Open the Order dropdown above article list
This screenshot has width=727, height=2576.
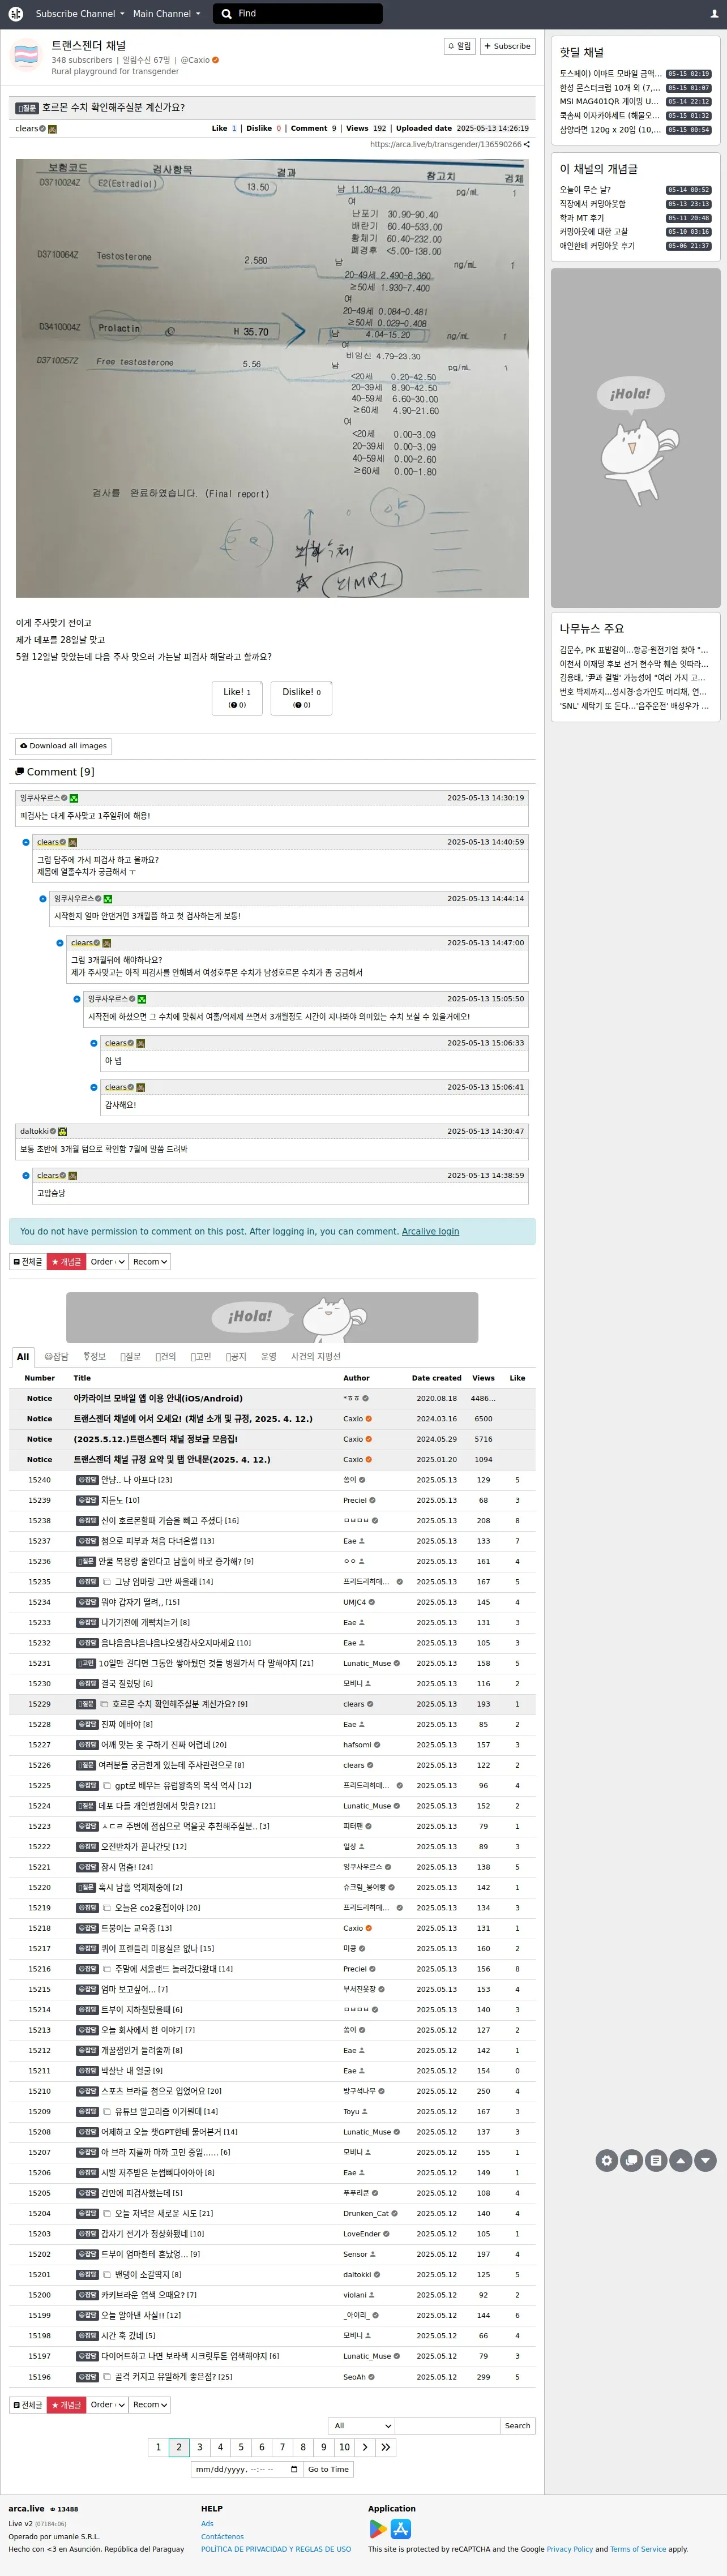click(x=107, y=1262)
